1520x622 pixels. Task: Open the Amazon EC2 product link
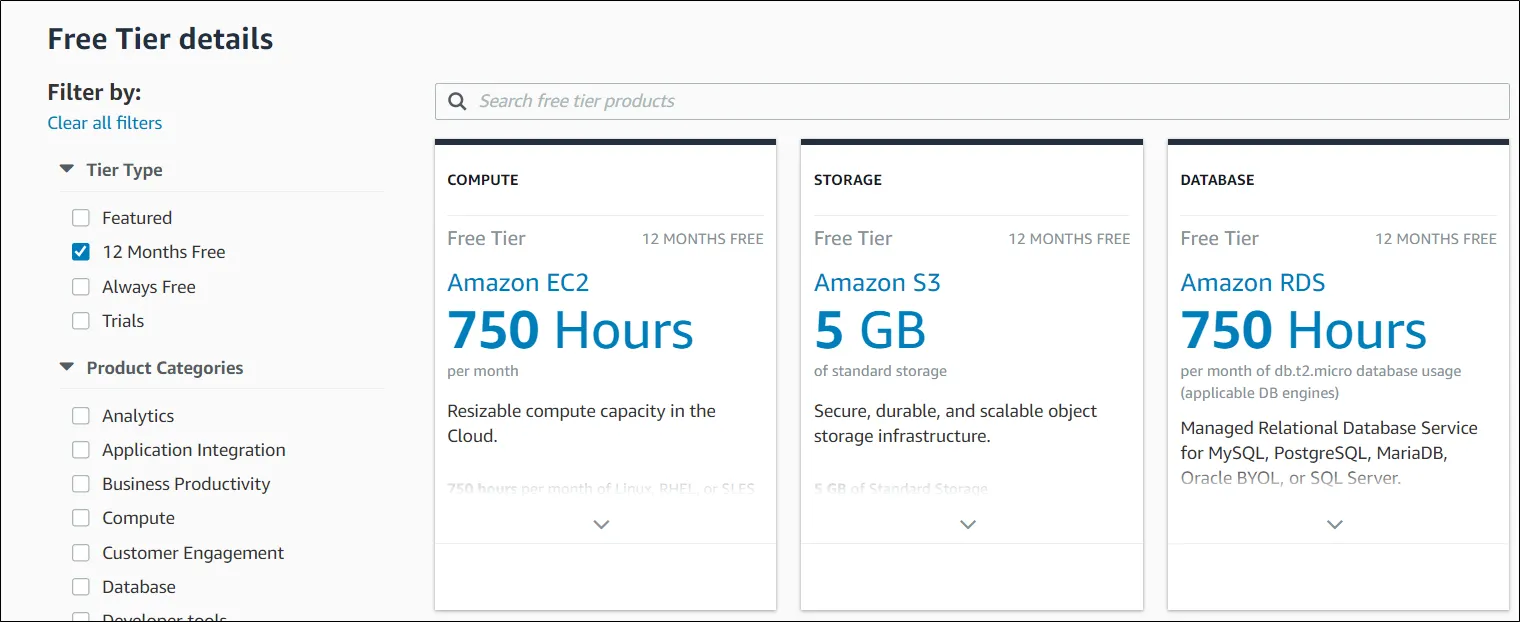[518, 283]
